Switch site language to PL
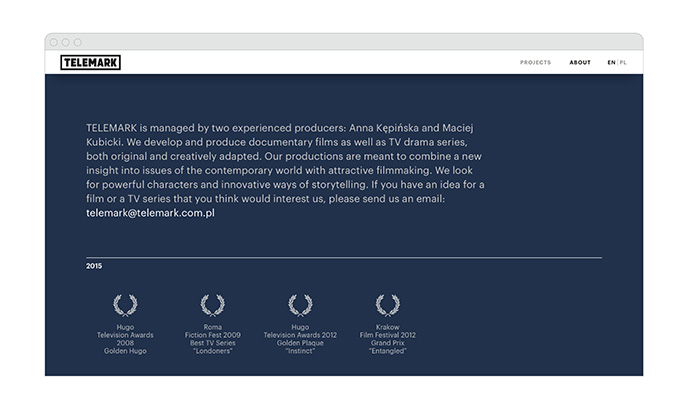 click(623, 62)
